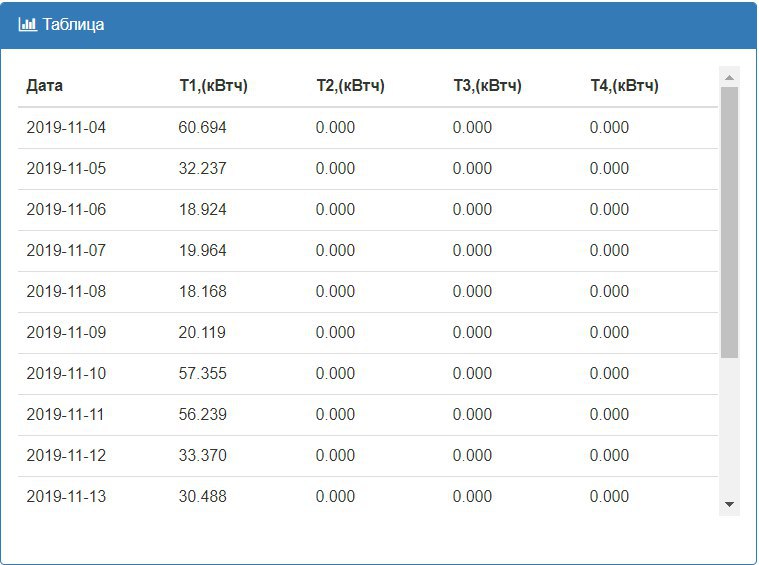759x565 pixels.
Task: Click T1 value 30.488
Action: (x=202, y=496)
